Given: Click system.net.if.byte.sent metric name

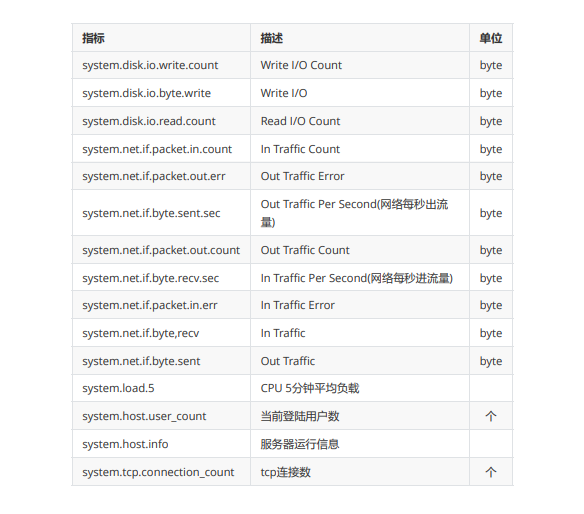Looking at the screenshot, I should tap(141, 361).
